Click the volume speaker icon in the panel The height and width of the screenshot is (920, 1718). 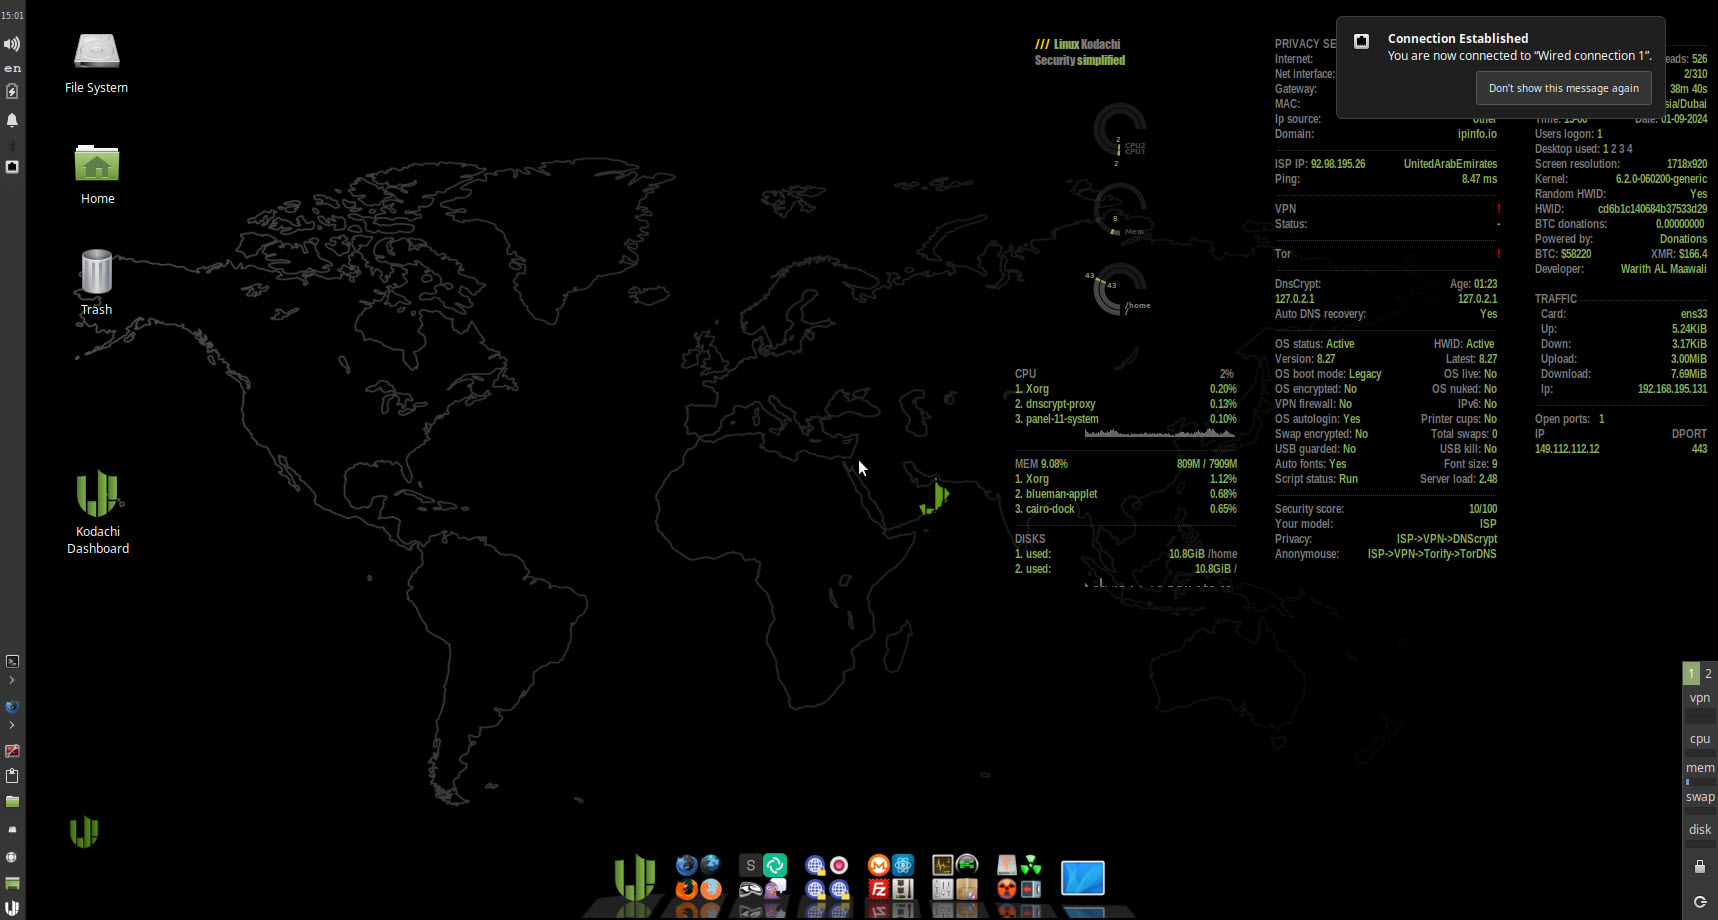[12, 44]
